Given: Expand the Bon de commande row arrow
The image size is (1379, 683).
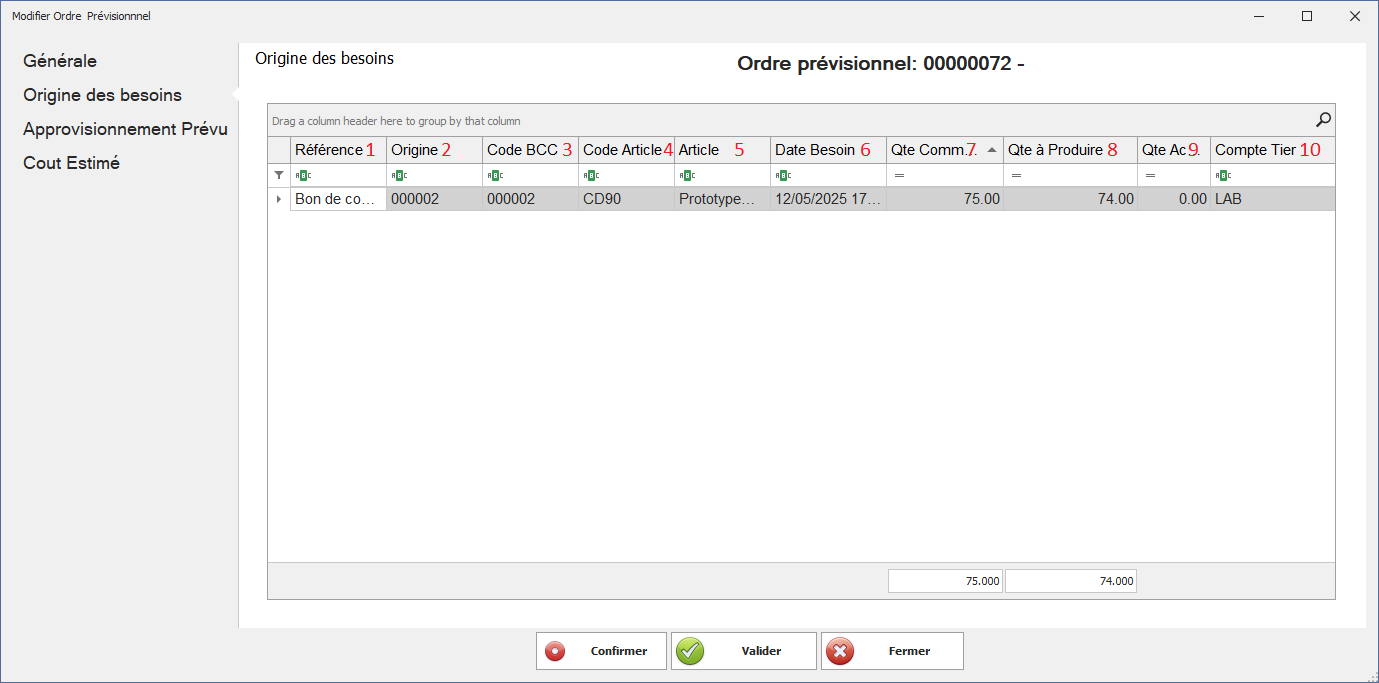Looking at the screenshot, I should pos(279,199).
